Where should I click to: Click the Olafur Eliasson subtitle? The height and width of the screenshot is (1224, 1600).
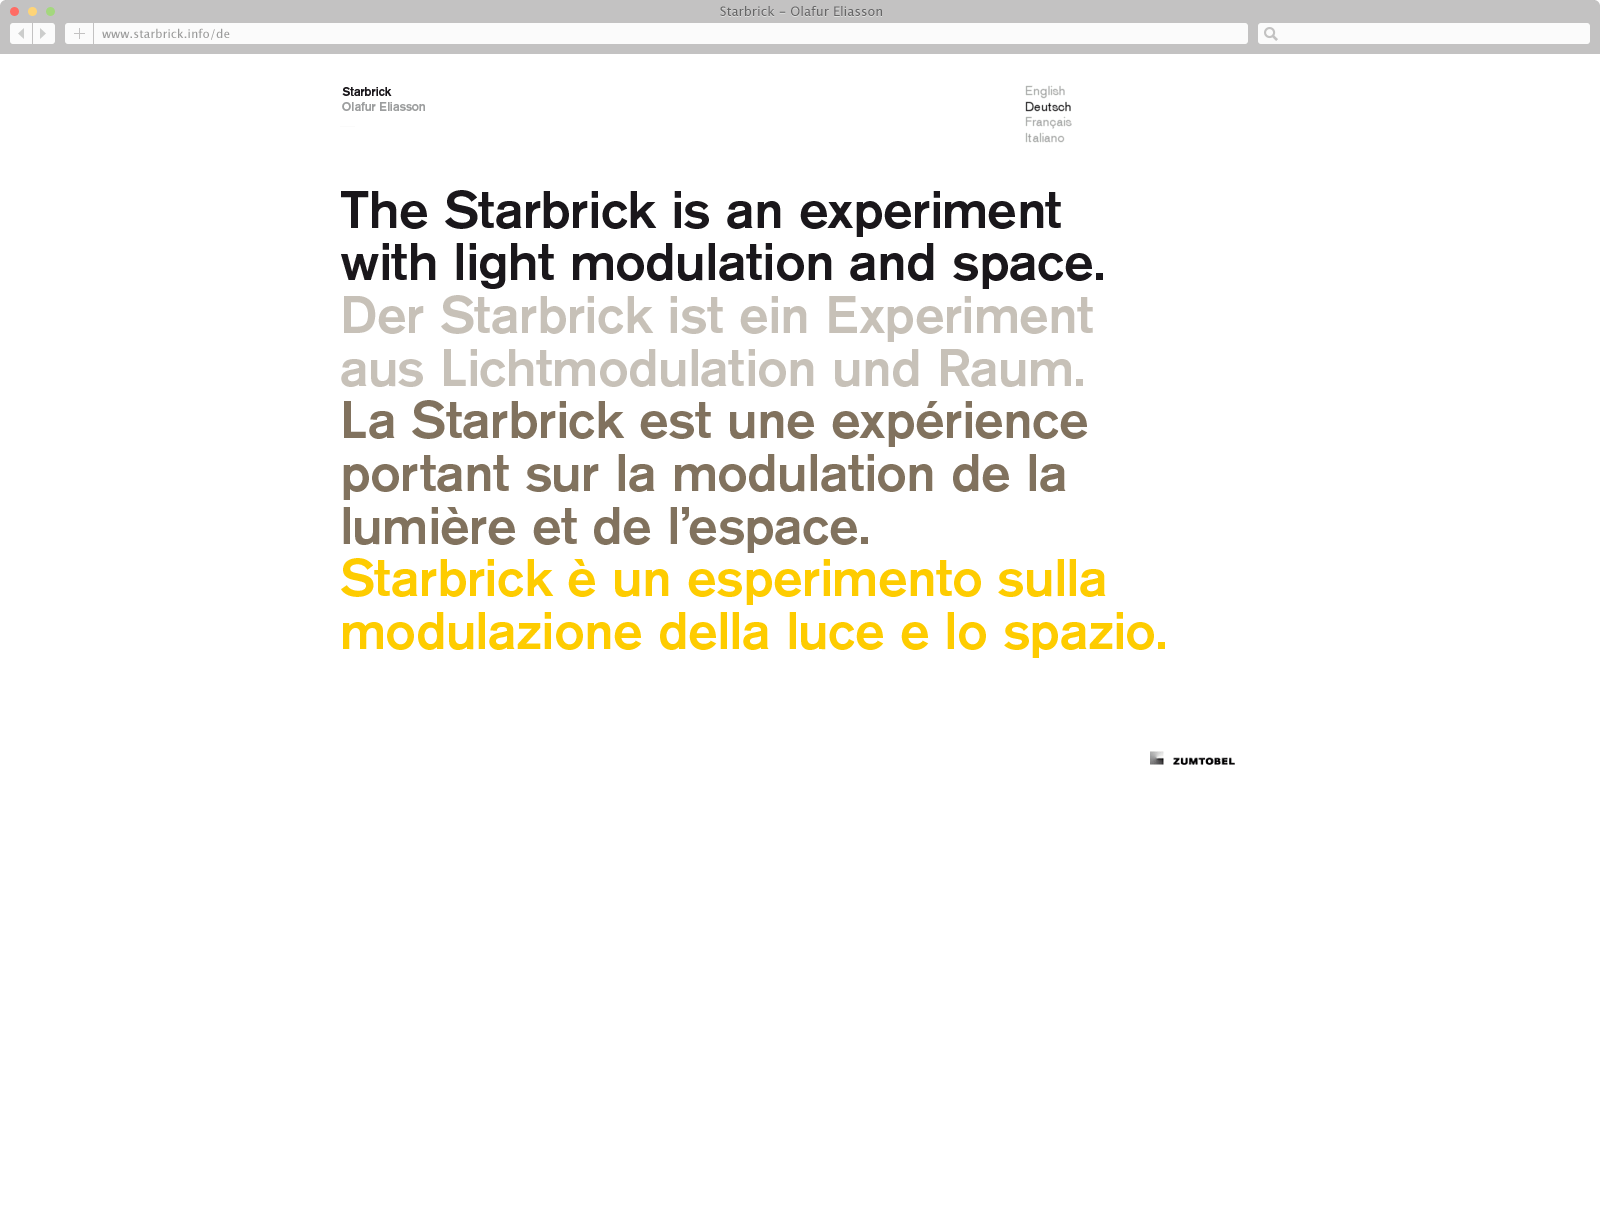coord(383,107)
